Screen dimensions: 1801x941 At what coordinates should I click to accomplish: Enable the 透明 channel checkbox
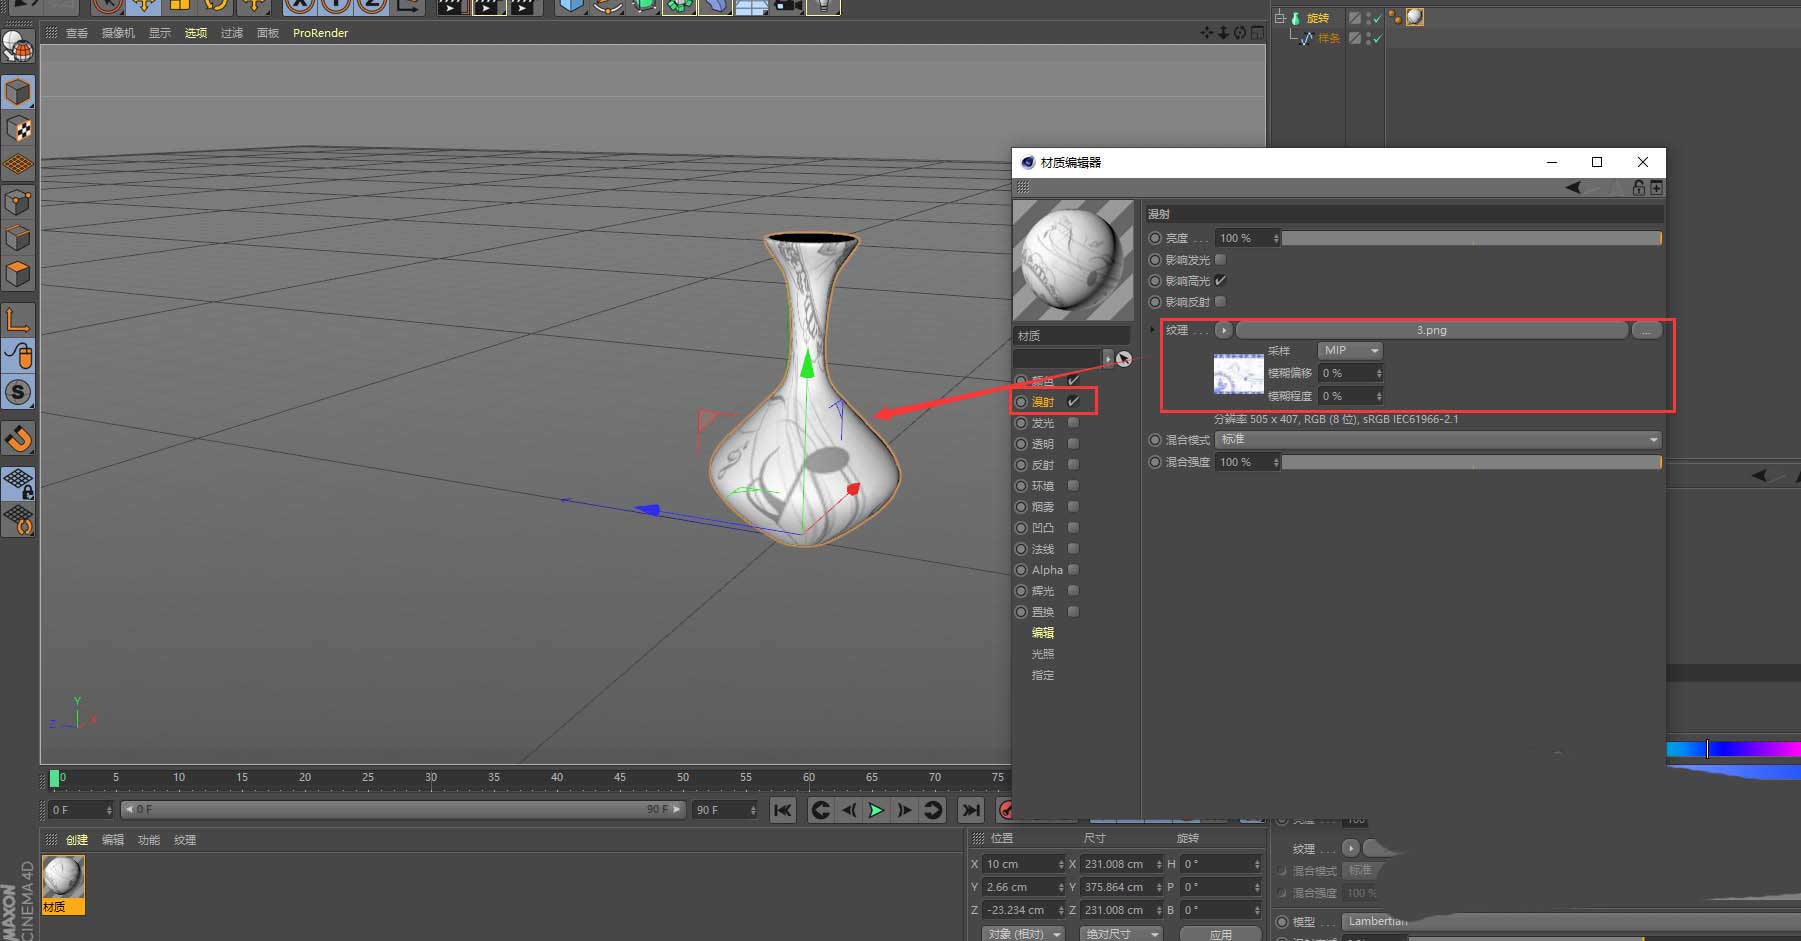[1073, 444]
